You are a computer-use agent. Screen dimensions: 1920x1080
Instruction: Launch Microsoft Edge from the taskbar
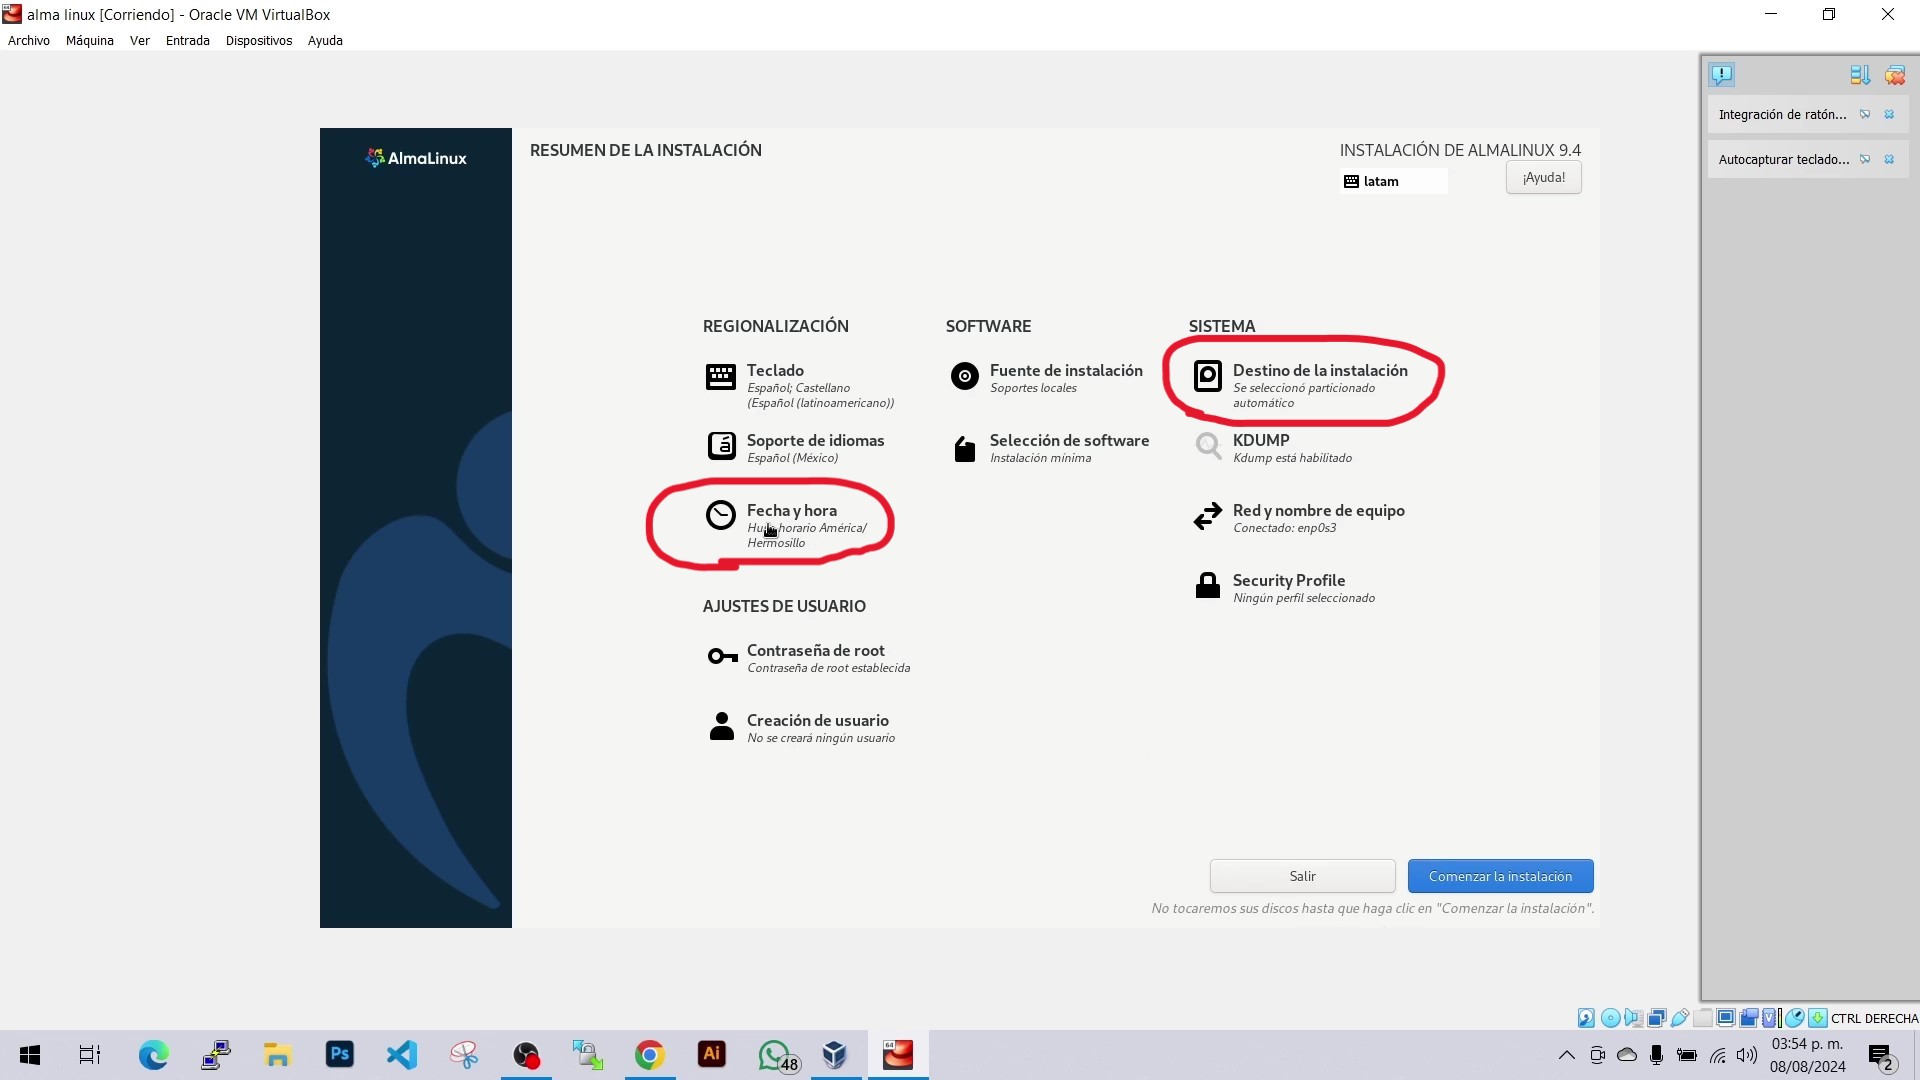point(153,1055)
